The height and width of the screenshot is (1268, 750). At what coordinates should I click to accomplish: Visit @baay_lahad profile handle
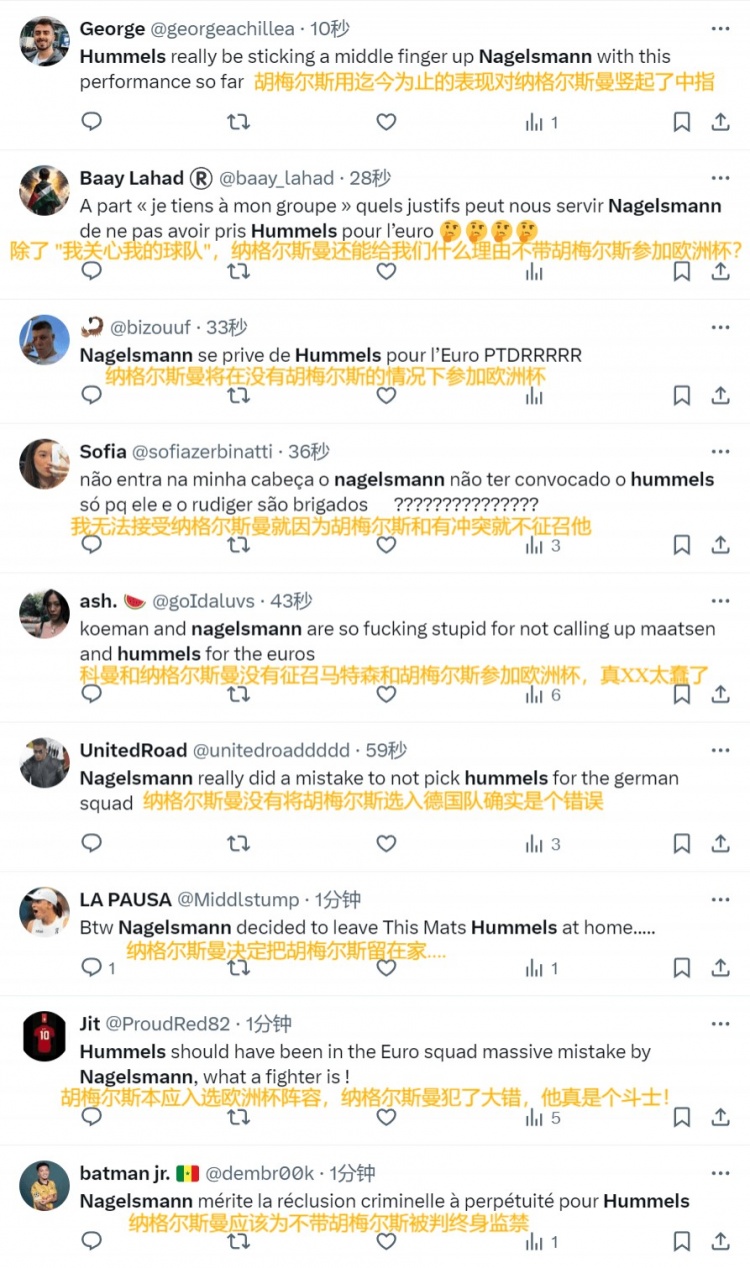pos(276,178)
